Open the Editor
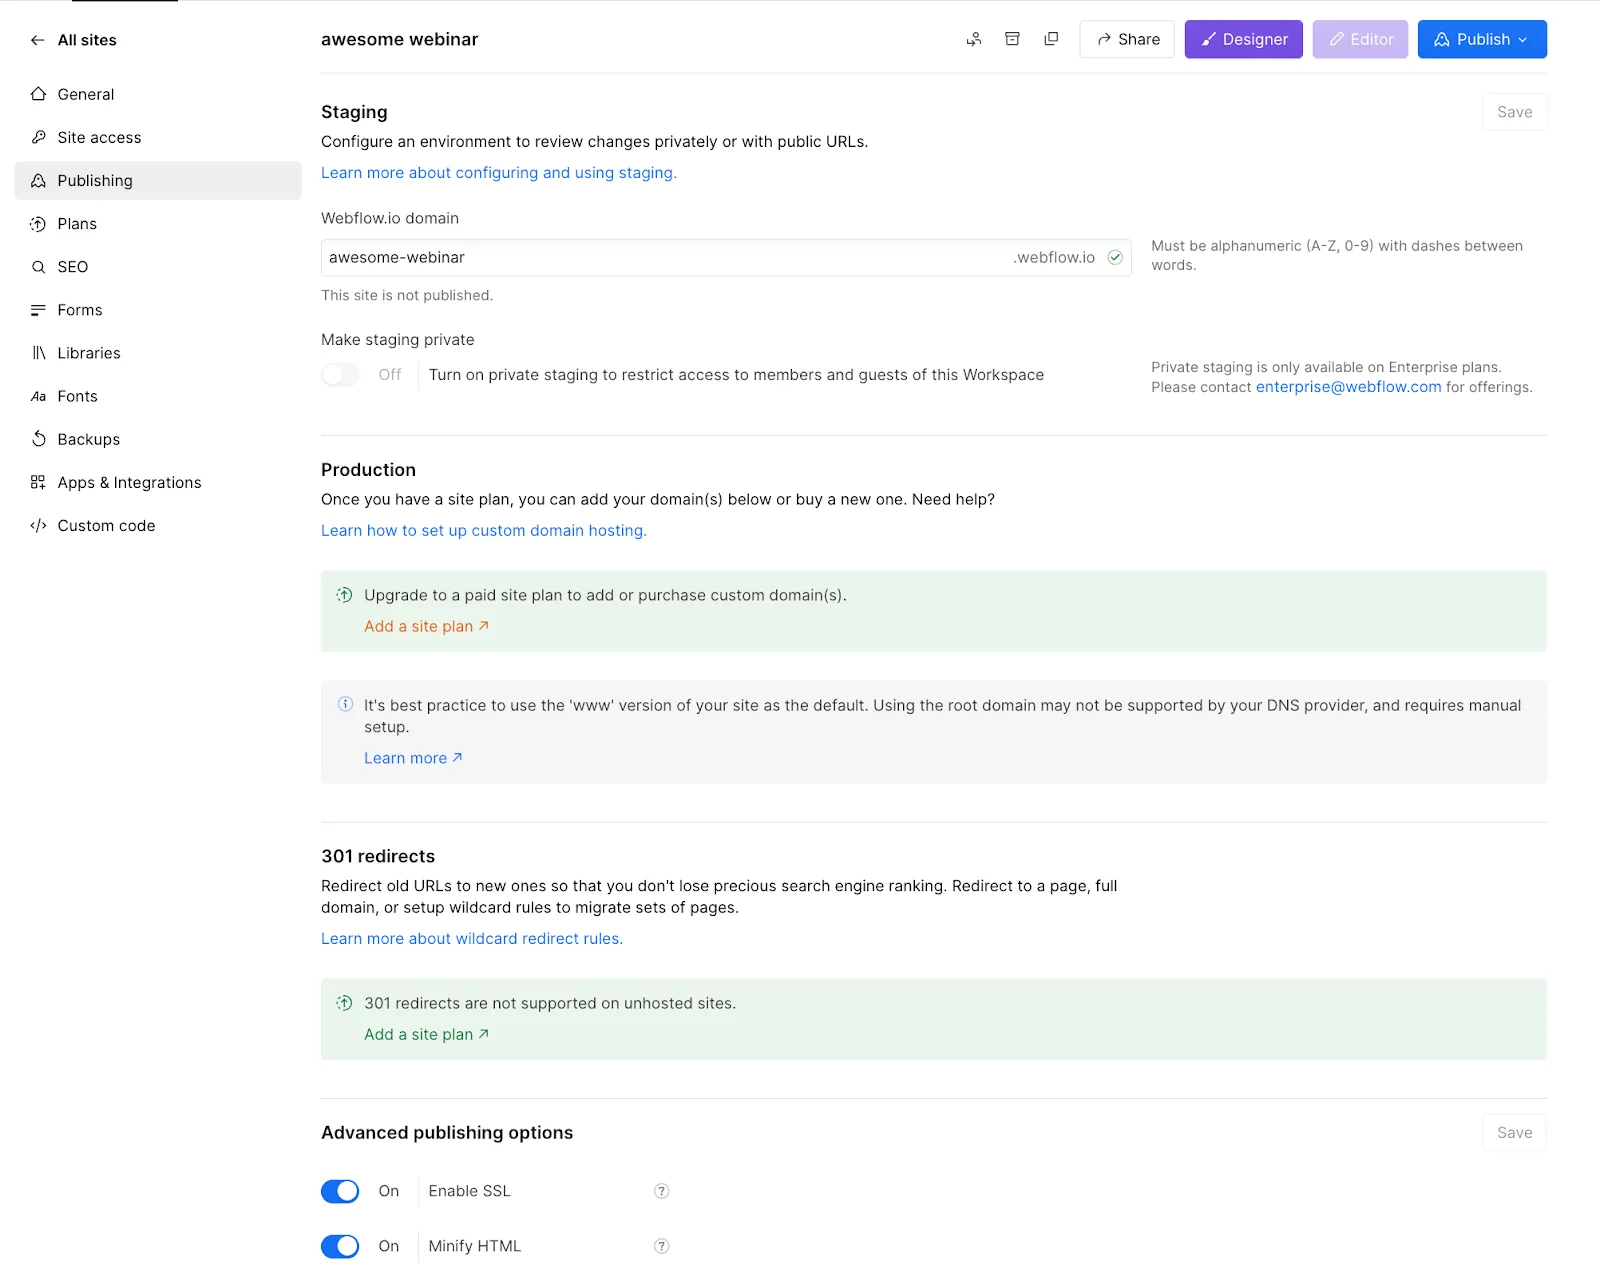The height and width of the screenshot is (1281, 1600). [1360, 39]
